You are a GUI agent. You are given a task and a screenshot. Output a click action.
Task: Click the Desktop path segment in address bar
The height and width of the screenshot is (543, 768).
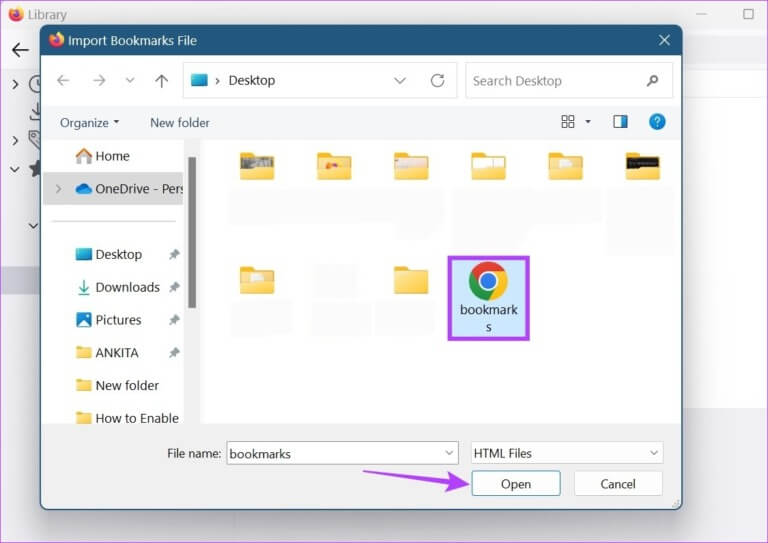(x=252, y=80)
